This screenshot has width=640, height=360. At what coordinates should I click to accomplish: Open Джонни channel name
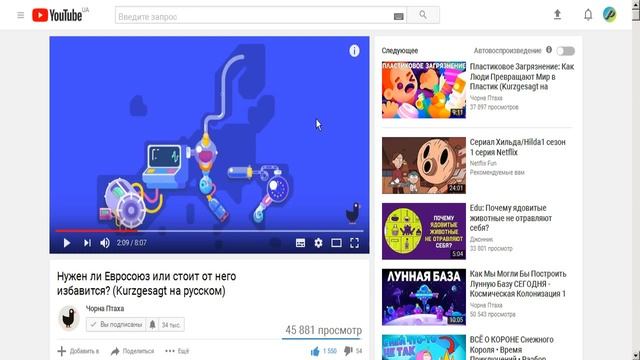click(481, 239)
